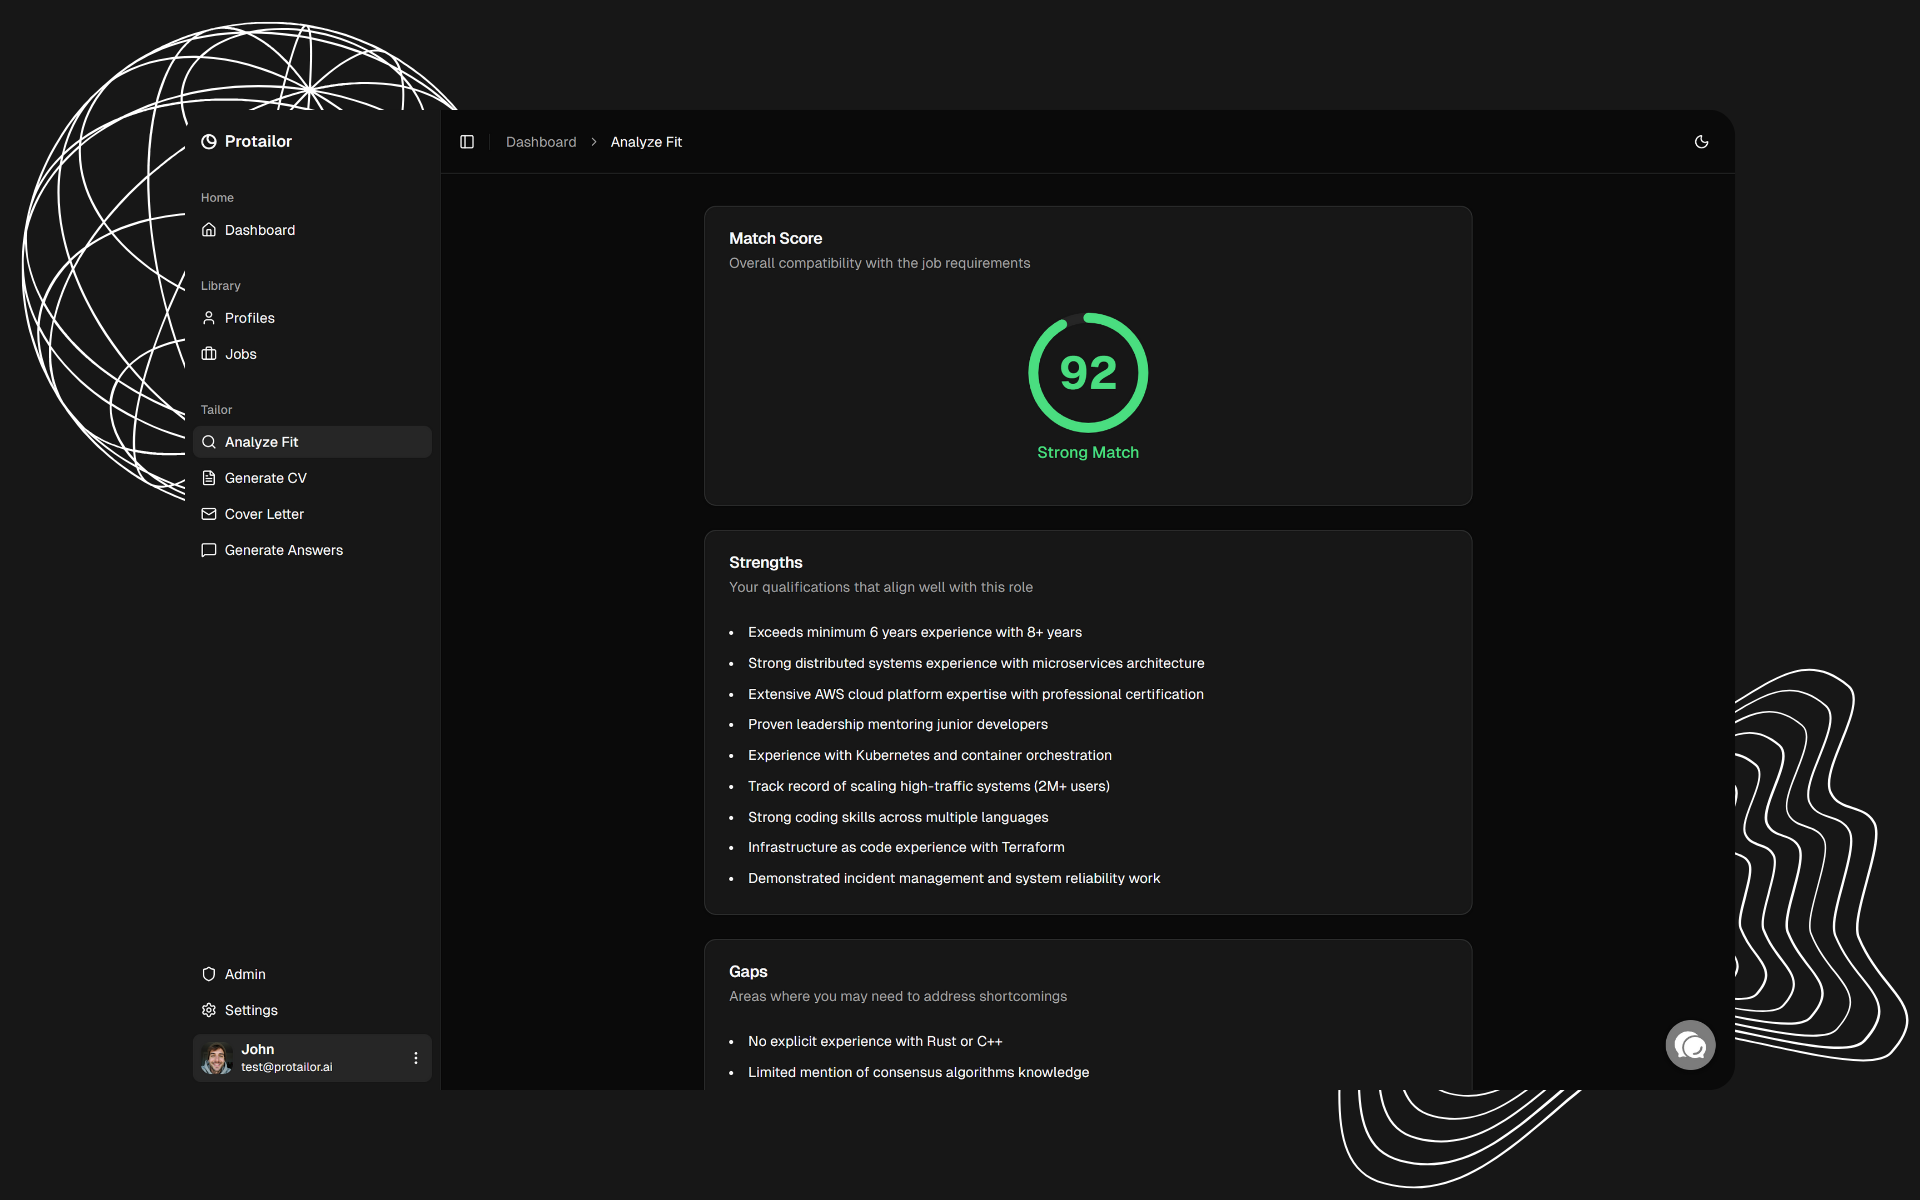Image resolution: width=1920 pixels, height=1200 pixels.
Task: Open the three-dot menu next to John
Action: click(415, 1057)
